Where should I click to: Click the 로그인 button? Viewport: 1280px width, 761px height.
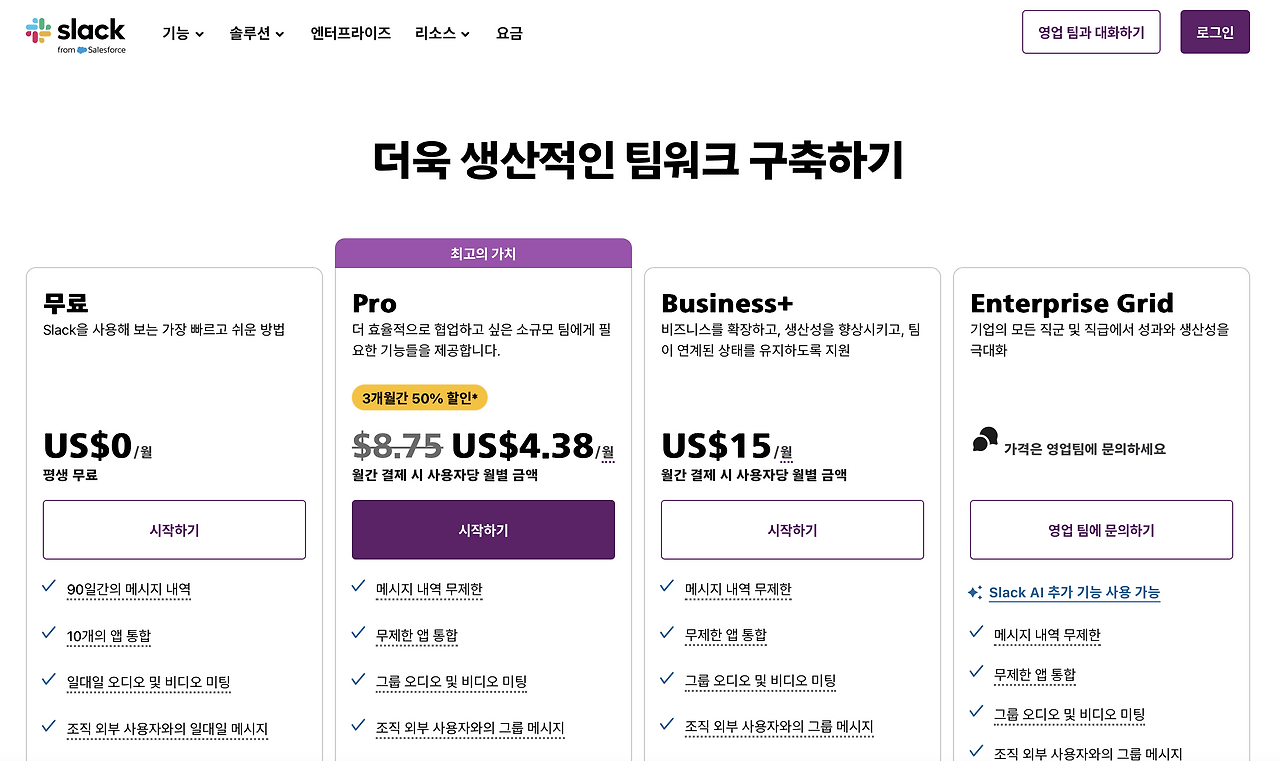click(1214, 31)
